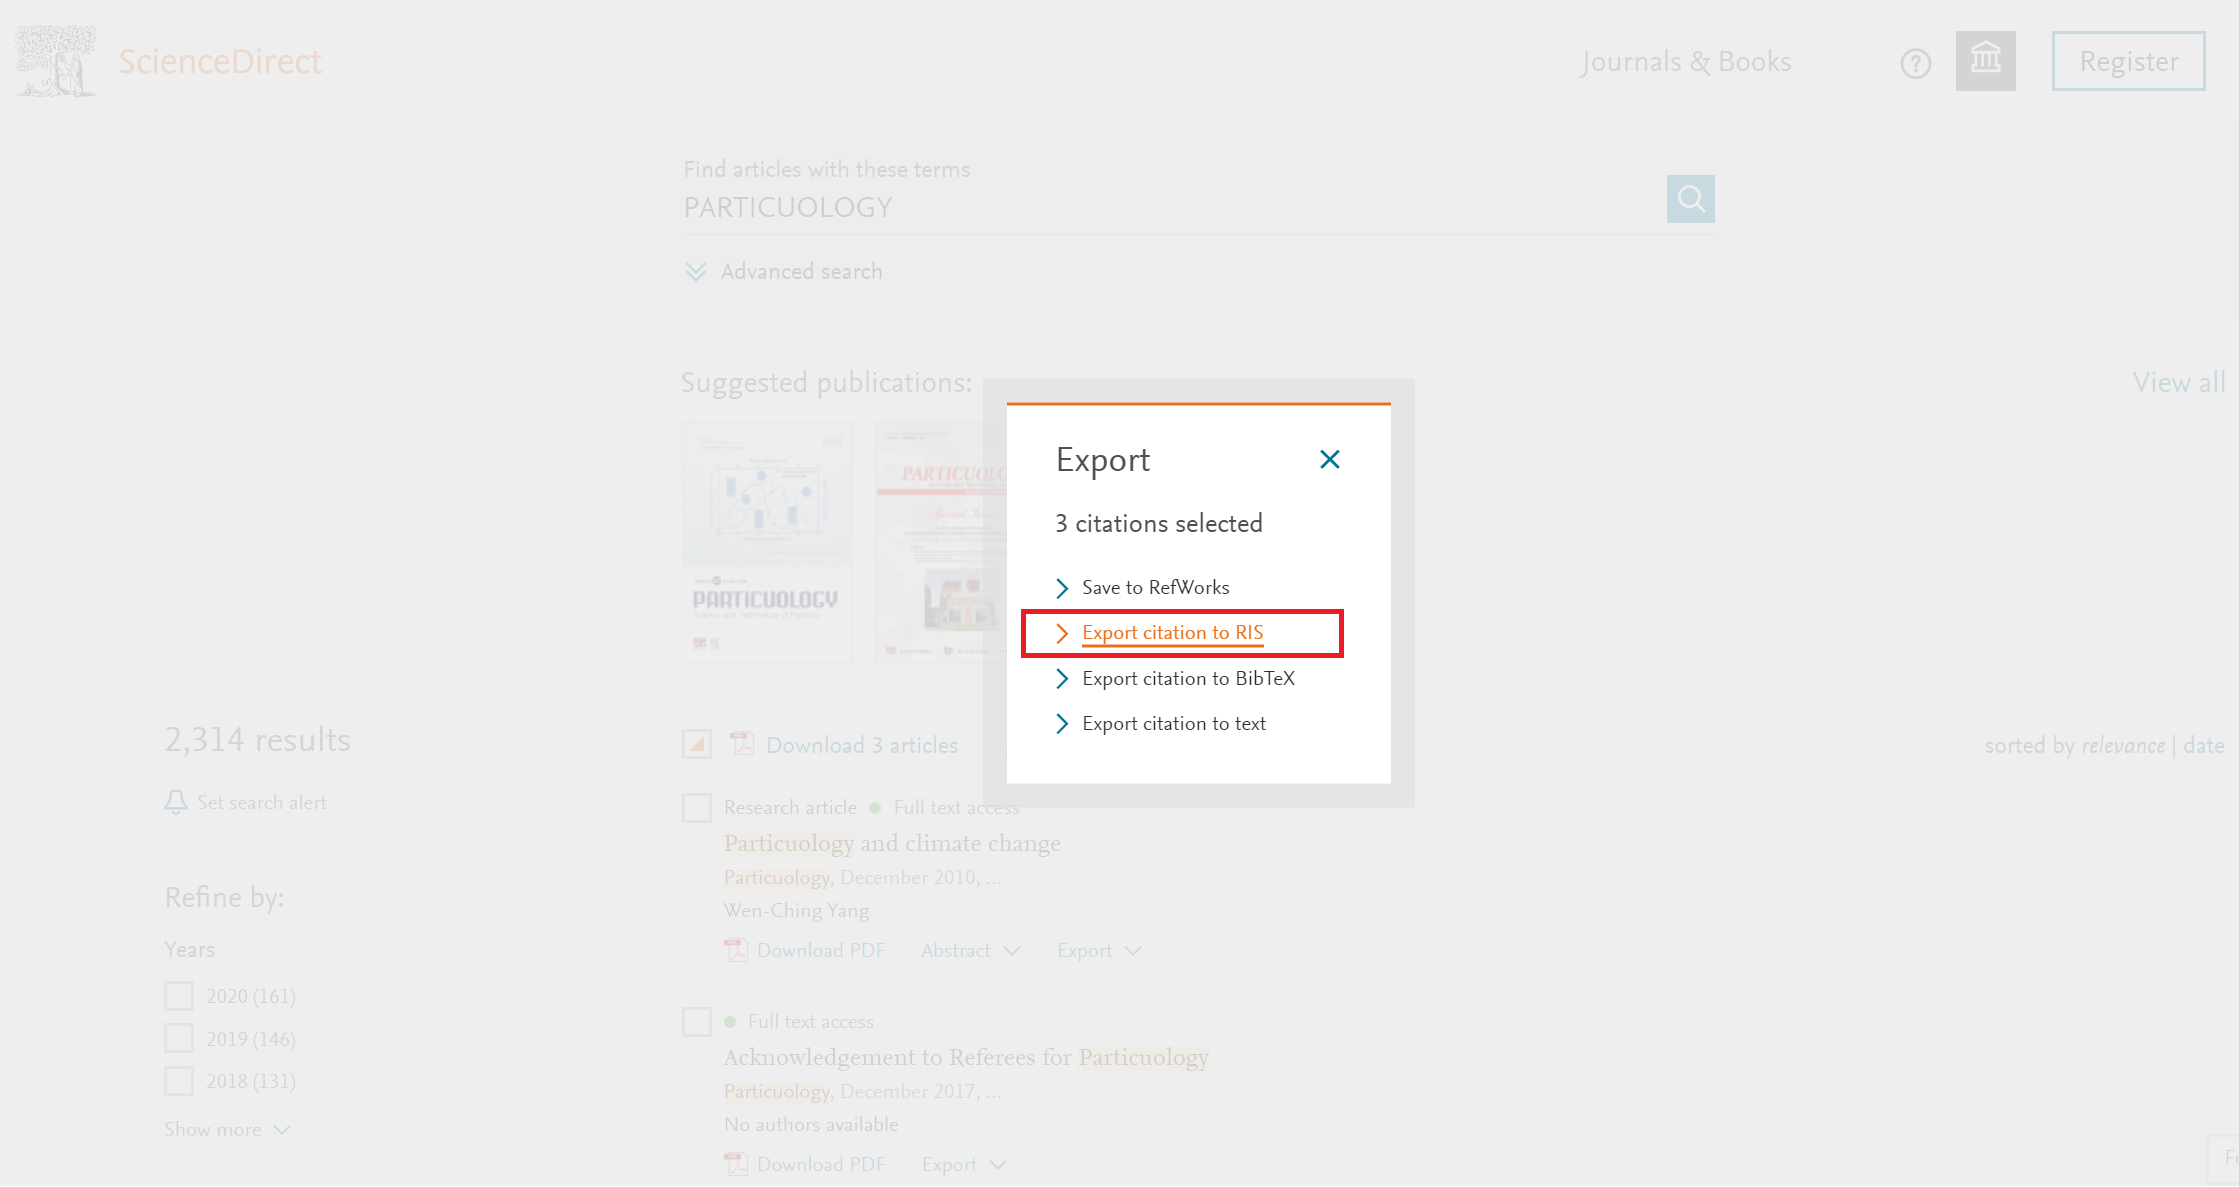Viewport: 2239px width, 1187px height.
Task: Download PDF of Particuology and climate change
Action: pyautogui.click(x=820, y=950)
